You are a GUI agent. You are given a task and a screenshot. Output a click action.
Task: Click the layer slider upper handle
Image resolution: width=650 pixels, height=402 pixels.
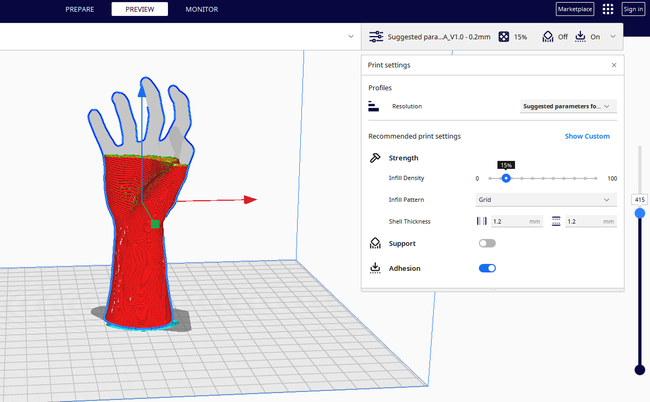(x=640, y=213)
